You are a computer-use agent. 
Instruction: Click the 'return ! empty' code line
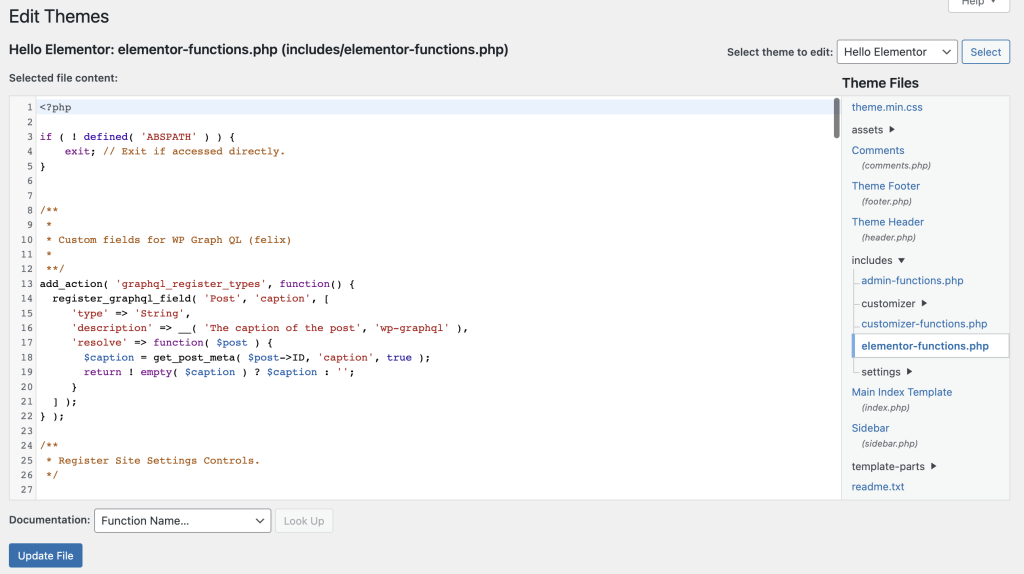click(219, 372)
